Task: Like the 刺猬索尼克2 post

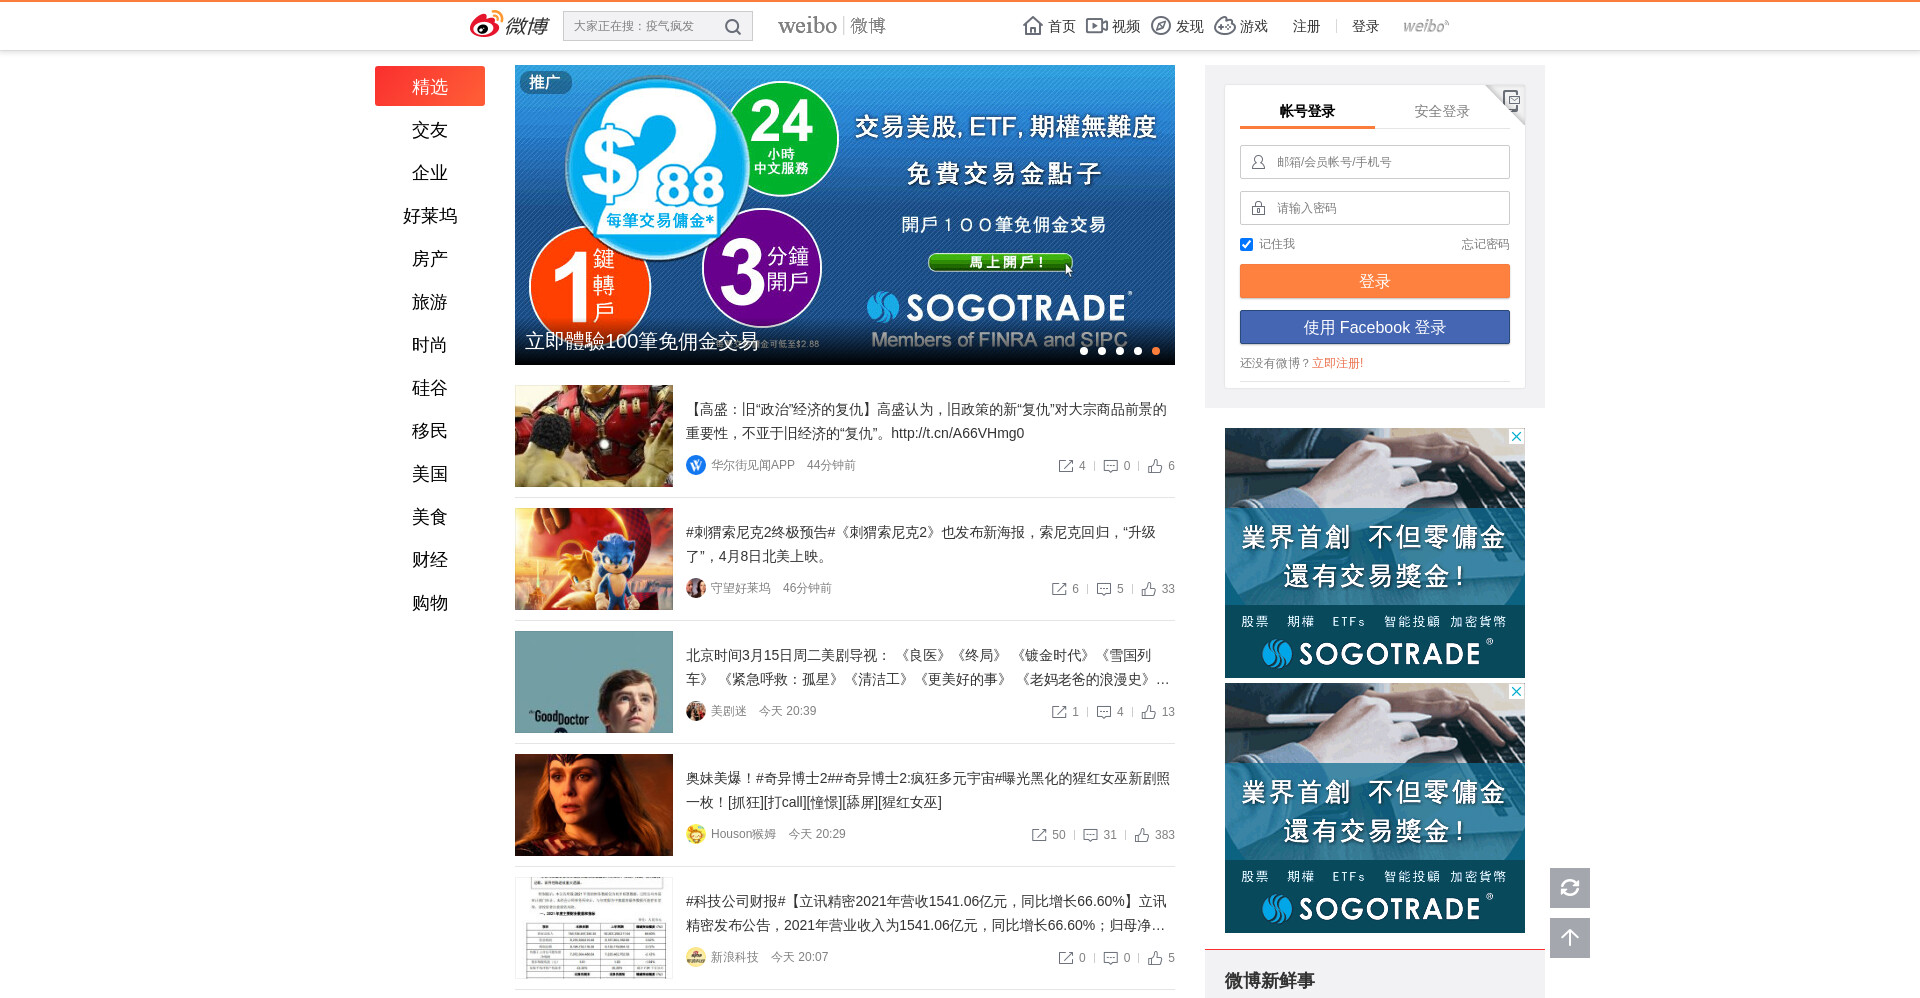Action: coord(1149,589)
